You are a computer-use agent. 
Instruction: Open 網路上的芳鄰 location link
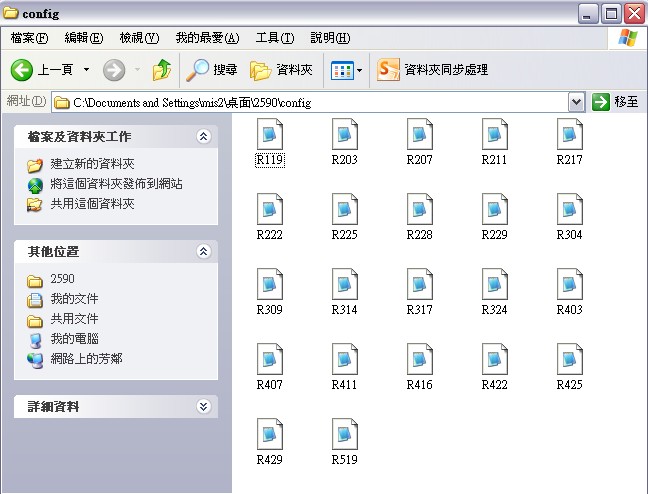click(86, 359)
